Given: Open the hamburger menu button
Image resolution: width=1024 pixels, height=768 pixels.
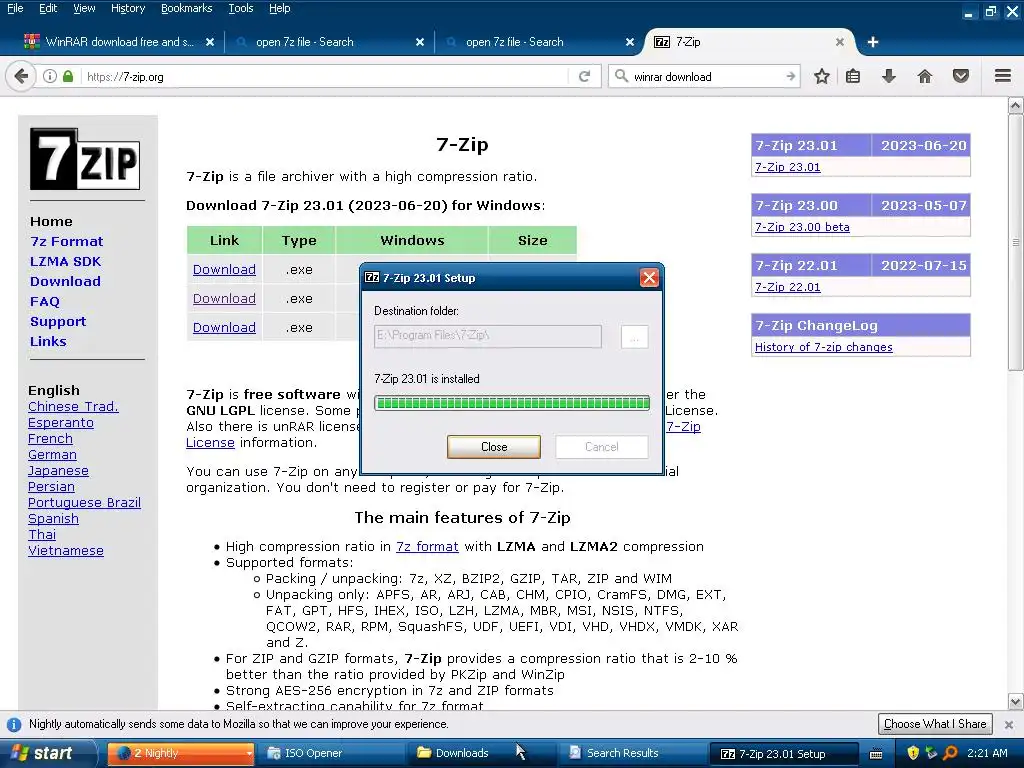Looking at the screenshot, I should (x=1003, y=76).
